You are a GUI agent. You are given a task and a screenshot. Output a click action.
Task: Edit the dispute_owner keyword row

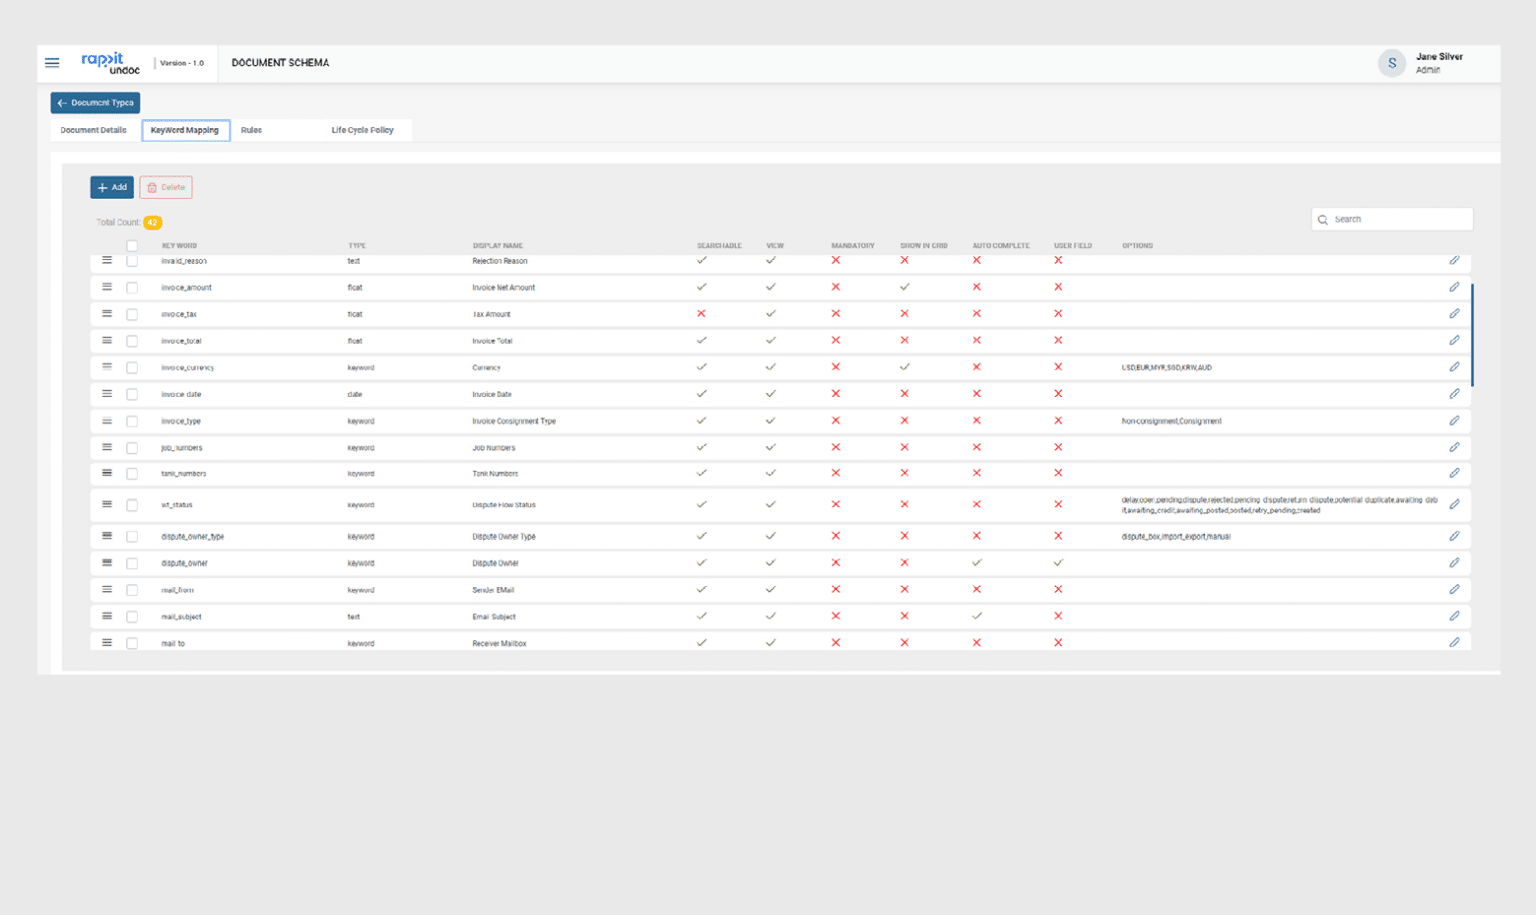pyautogui.click(x=1455, y=563)
